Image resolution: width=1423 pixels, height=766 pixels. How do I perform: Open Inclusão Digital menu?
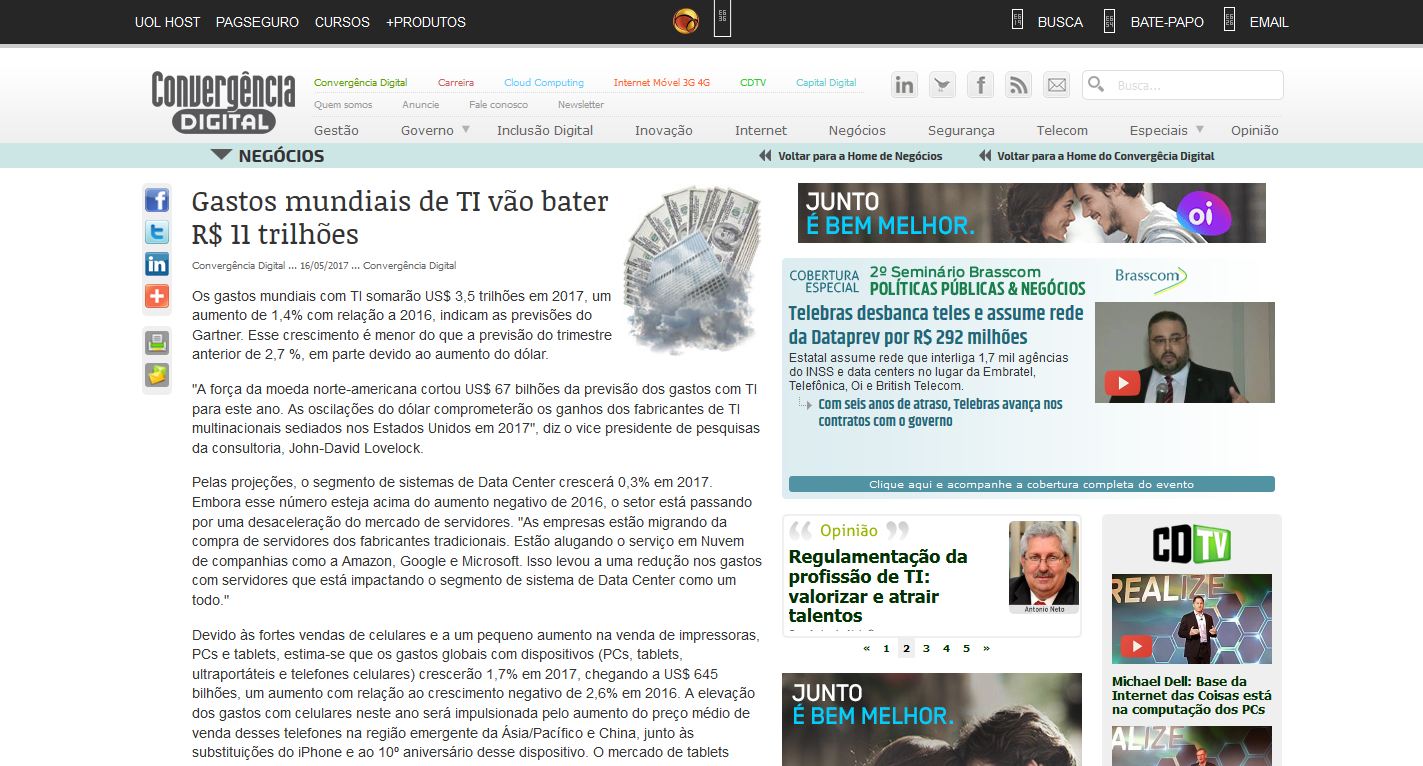pyautogui.click(x=545, y=130)
